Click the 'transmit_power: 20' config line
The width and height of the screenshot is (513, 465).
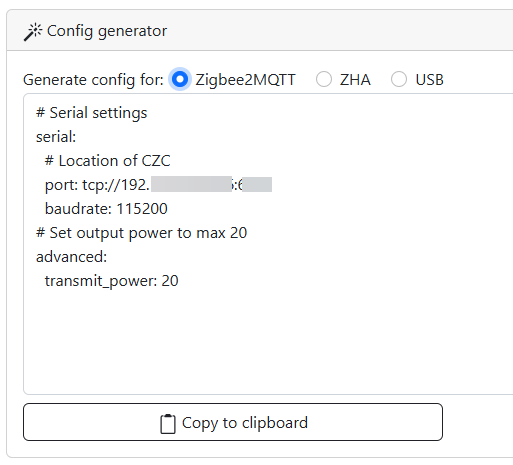pos(111,281)
